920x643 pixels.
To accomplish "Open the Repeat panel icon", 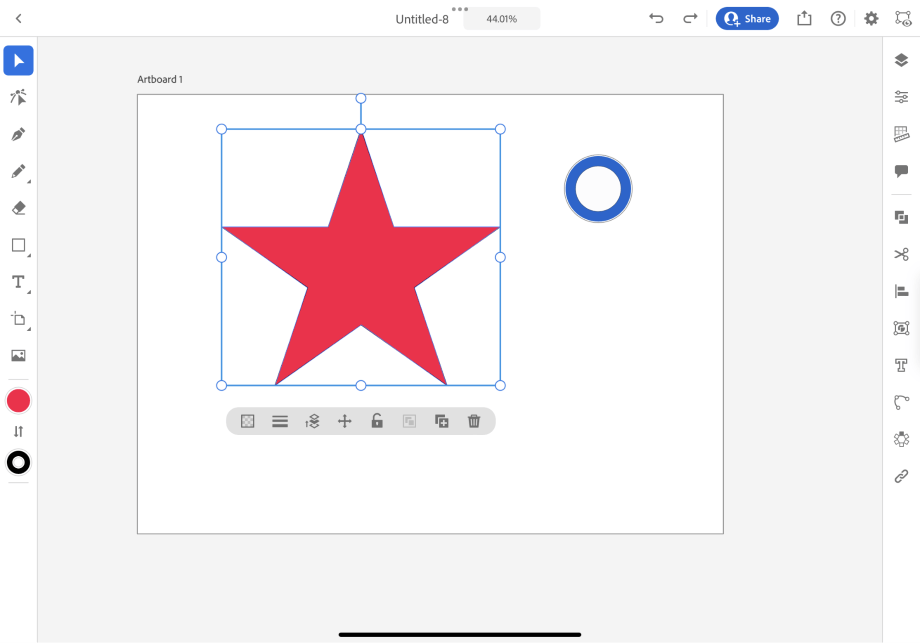I will click(x=901, y=328).
